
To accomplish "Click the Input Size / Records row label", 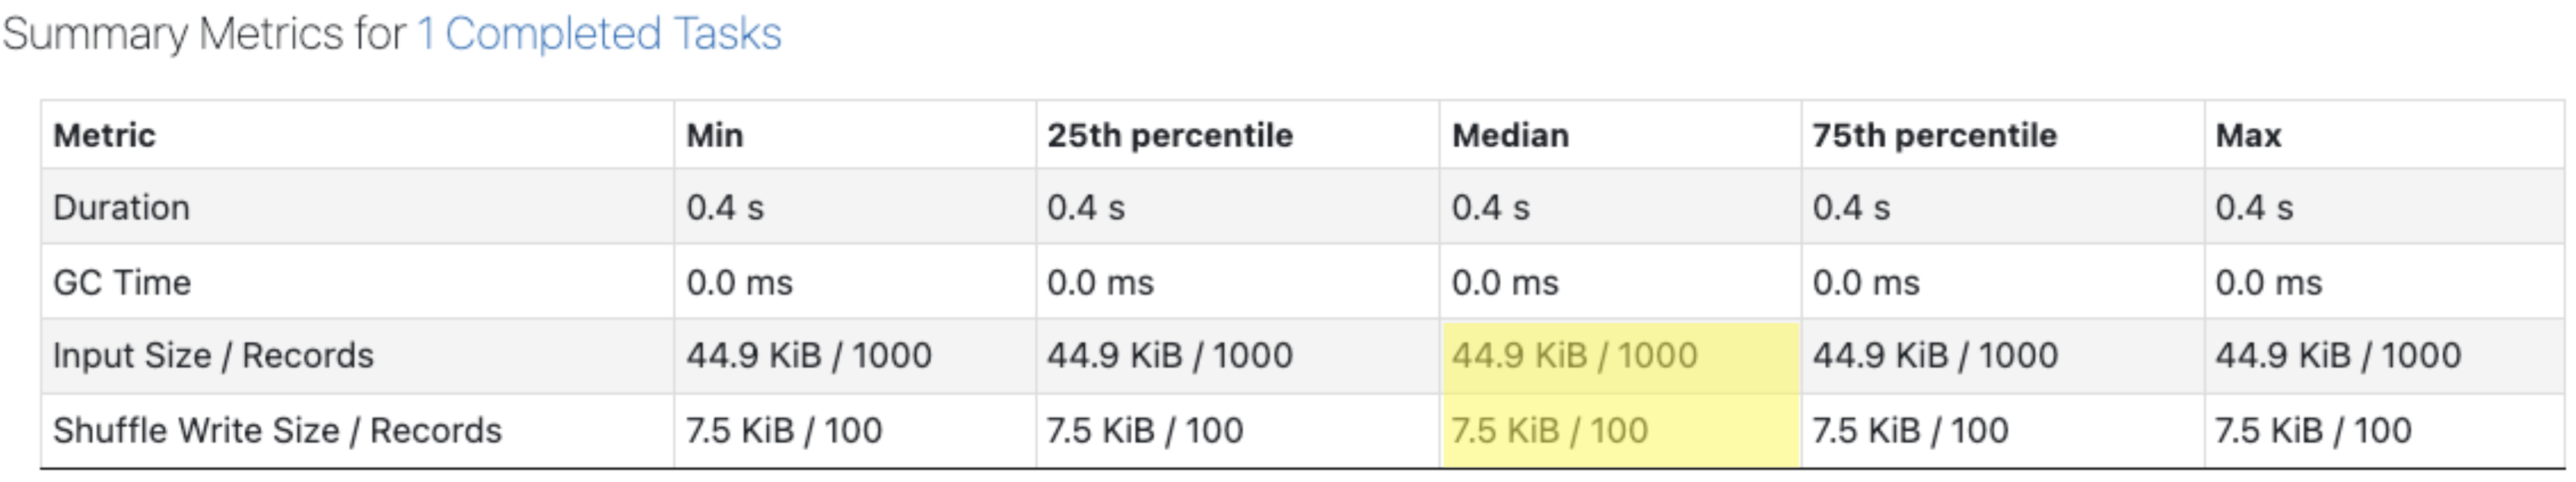I will [x=213, y=355].
